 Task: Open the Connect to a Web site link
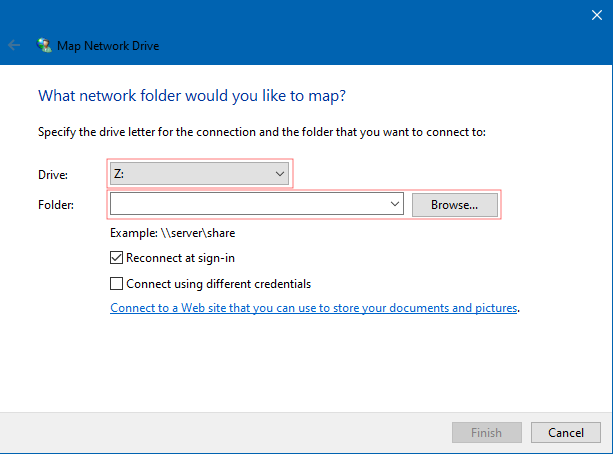(x=314, y=308)
